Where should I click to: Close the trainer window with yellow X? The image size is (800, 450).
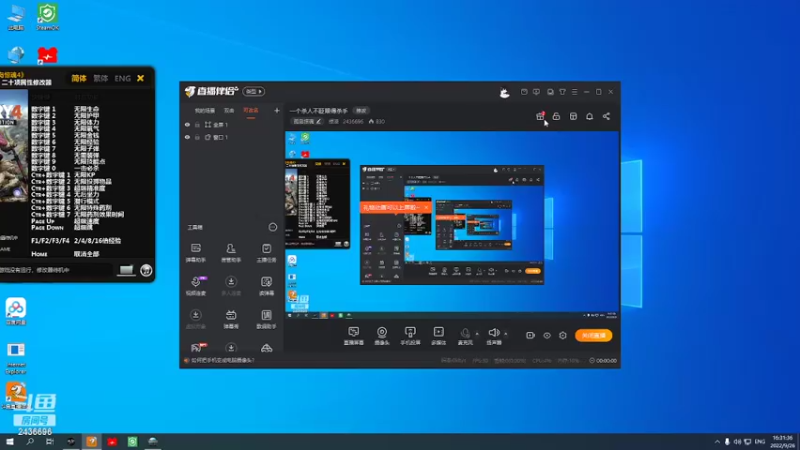(141, 78)
